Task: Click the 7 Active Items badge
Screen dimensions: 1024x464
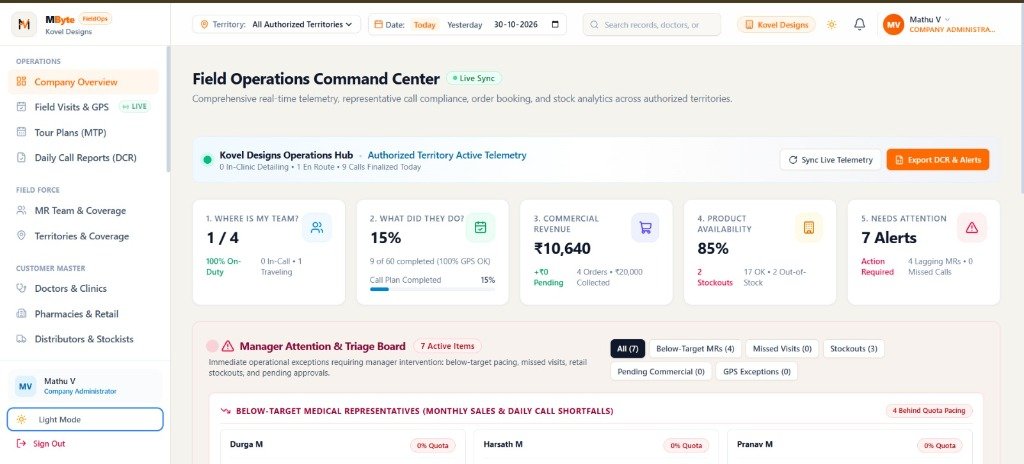Action: click(447, 346)
